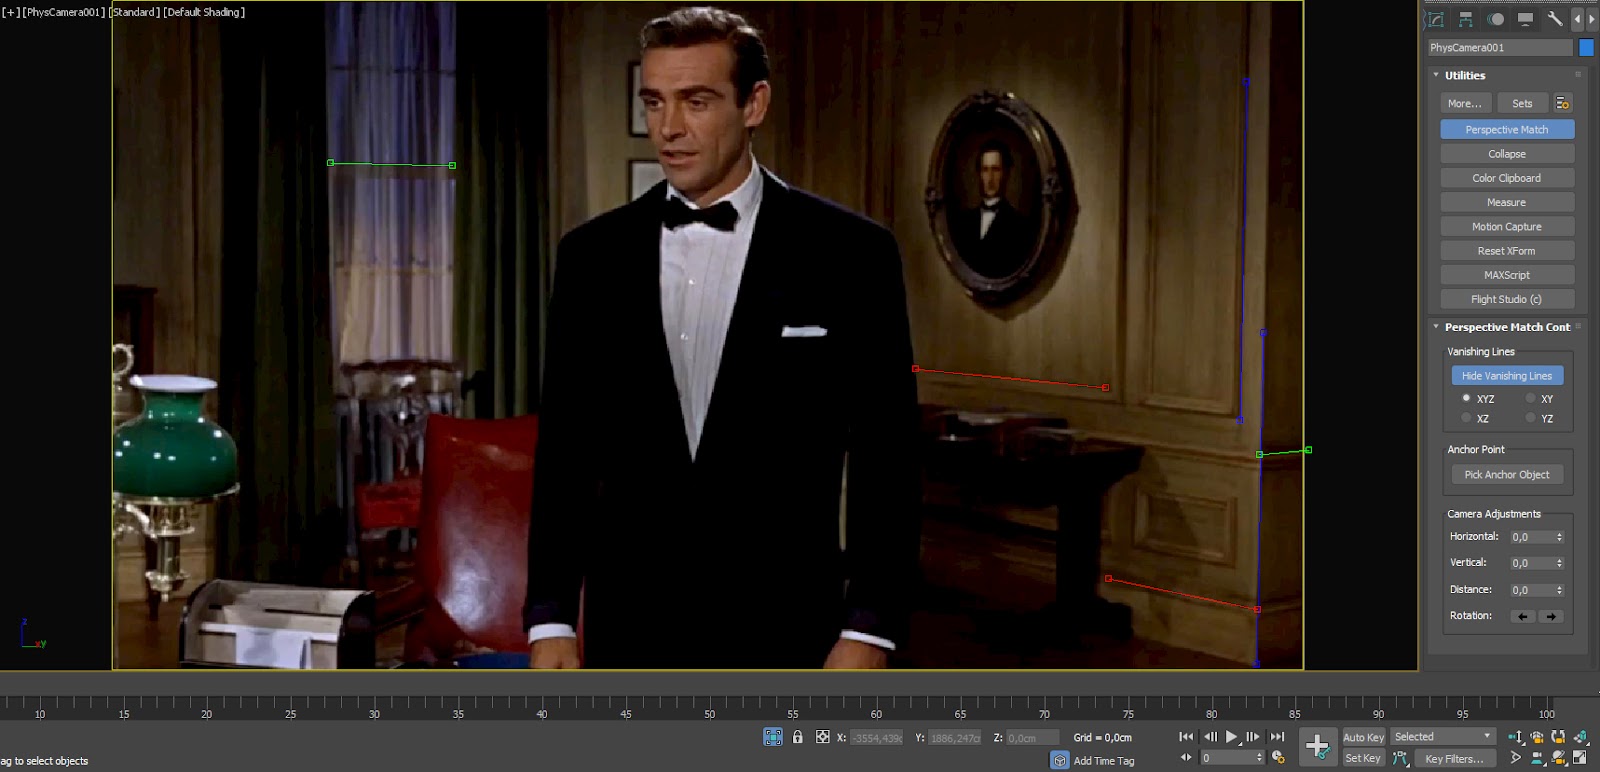1600x772 pixels.
Task: Toggle Hide Vanishing Lines button
Action: click(1507, 376)
